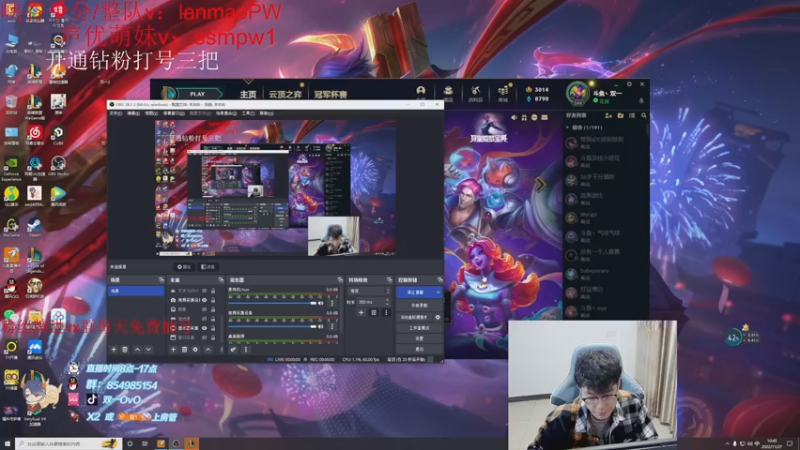This screenshot has width=800, height=450.
Task: Open the OBS Studio desktop icon
Action: tap(58, 166)
